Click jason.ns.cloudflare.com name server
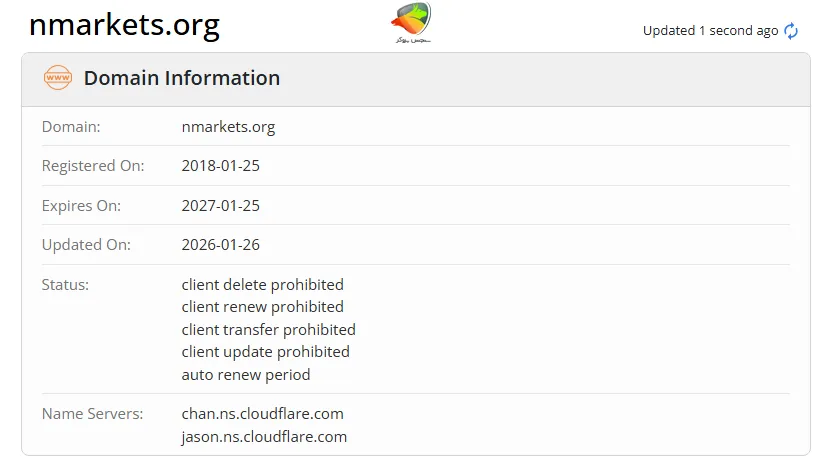This screenshot has width=821, height=465. point(264,437)
